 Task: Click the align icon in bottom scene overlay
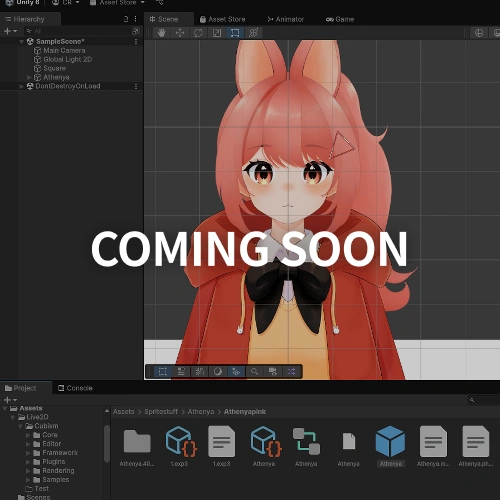point(181,371)
